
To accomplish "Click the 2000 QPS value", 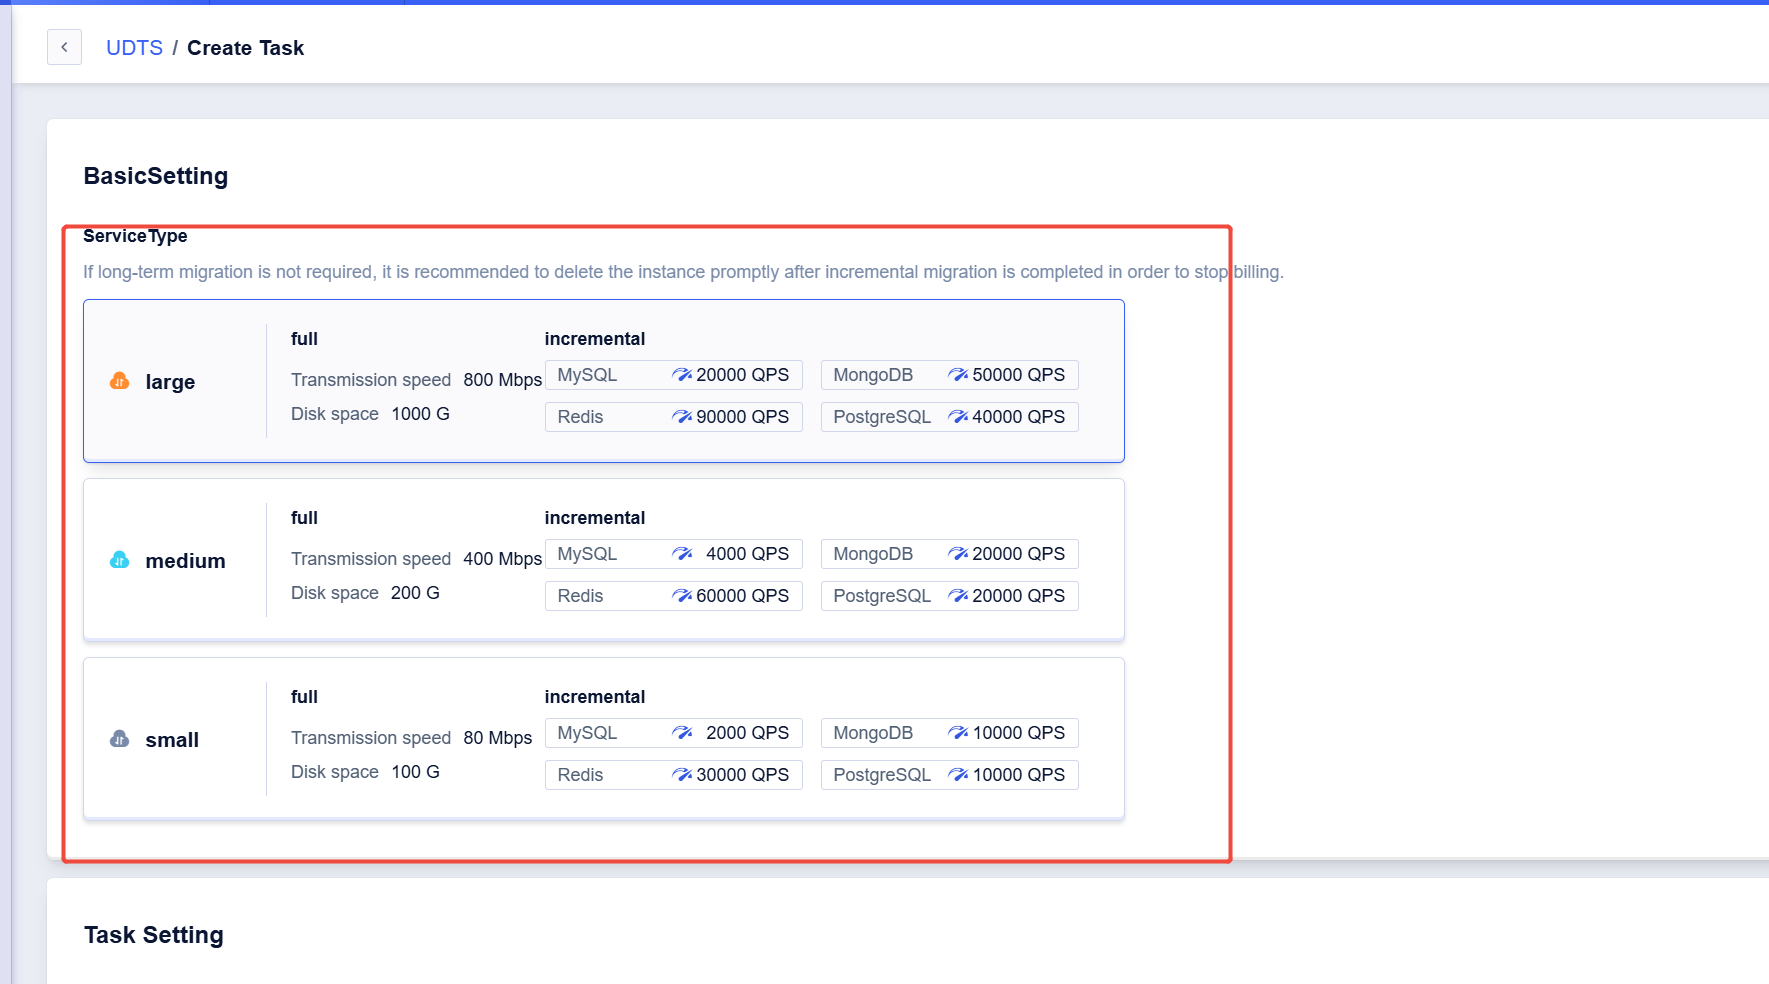I will [x=748, y=733].
